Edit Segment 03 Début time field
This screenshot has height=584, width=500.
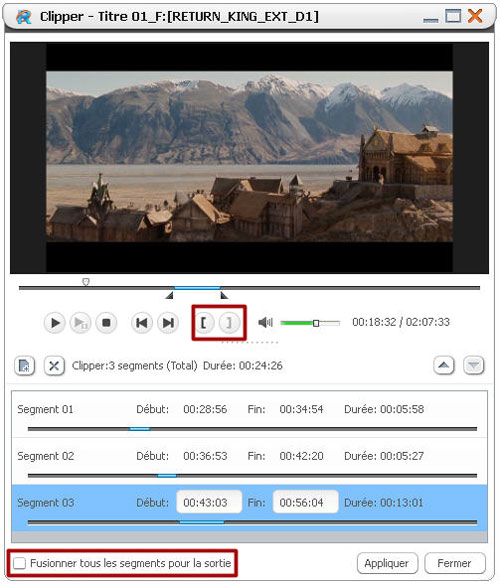tap(209, 502)
